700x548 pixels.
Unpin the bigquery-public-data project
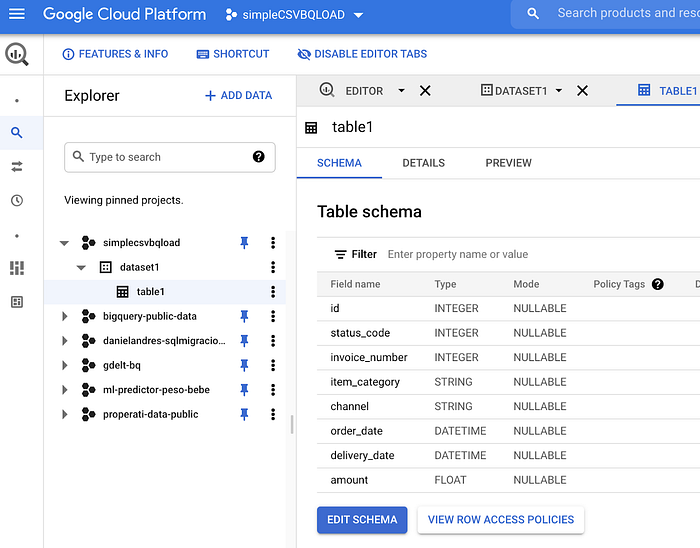244,316
